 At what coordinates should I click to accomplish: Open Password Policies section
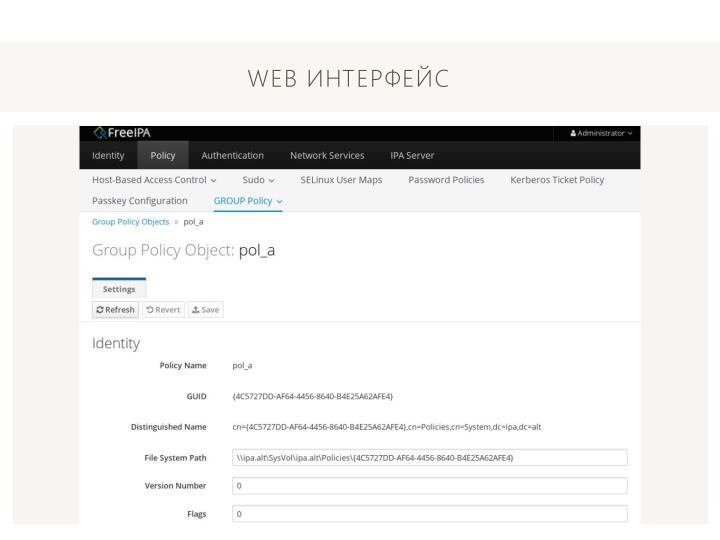pos(446,180)
